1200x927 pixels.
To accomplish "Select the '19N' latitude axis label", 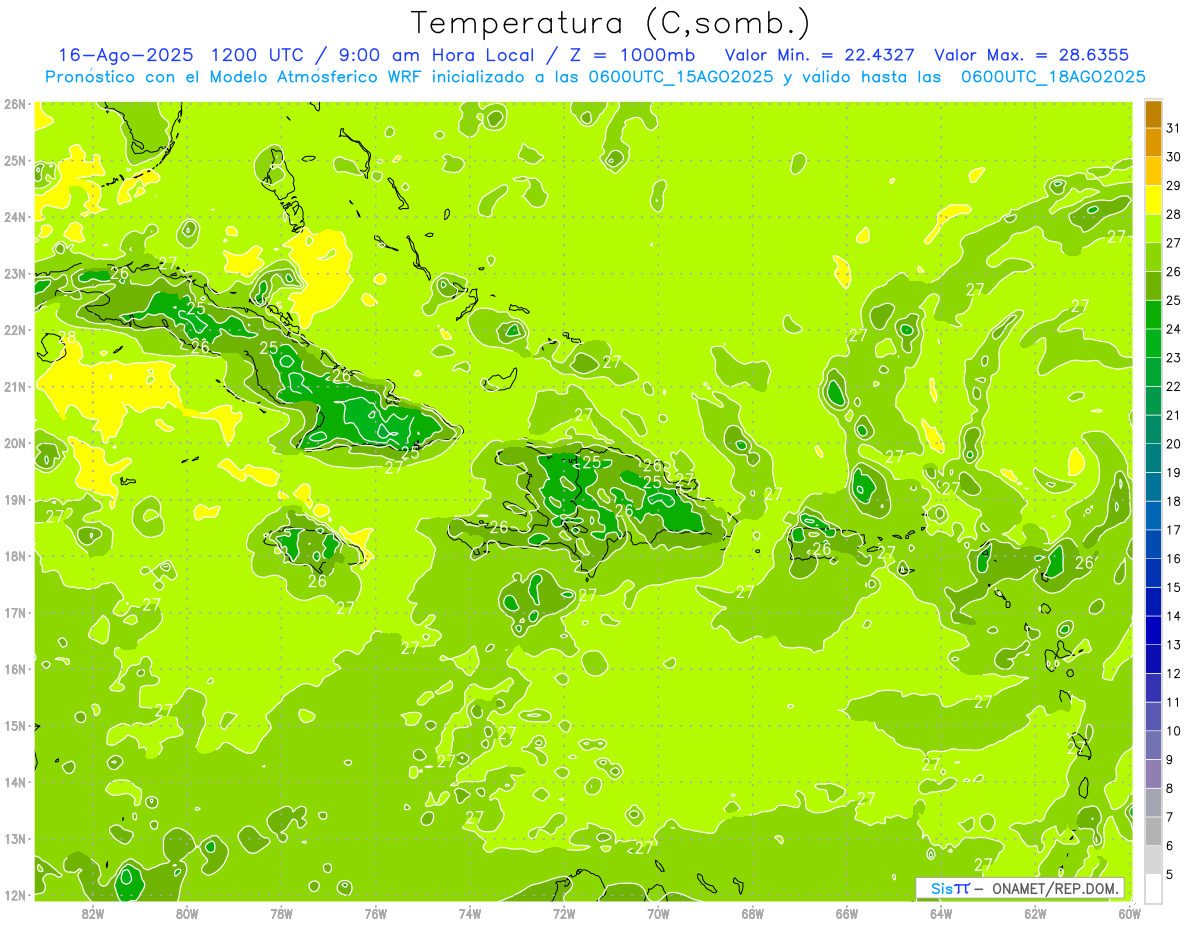I will coord(14,499).
